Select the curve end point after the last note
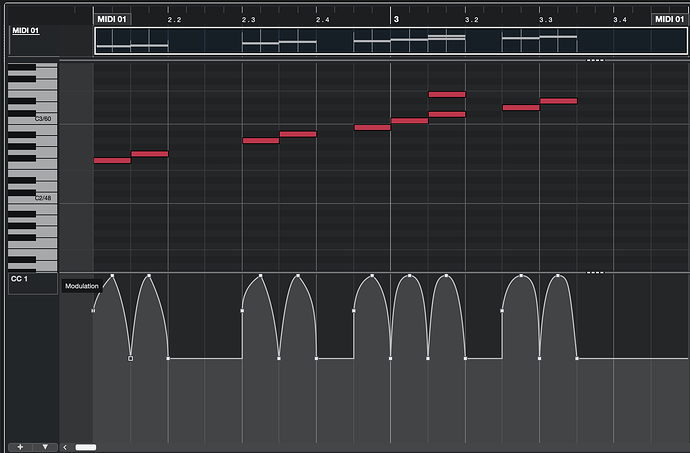 pyautogui.click(x=577, y=358)
